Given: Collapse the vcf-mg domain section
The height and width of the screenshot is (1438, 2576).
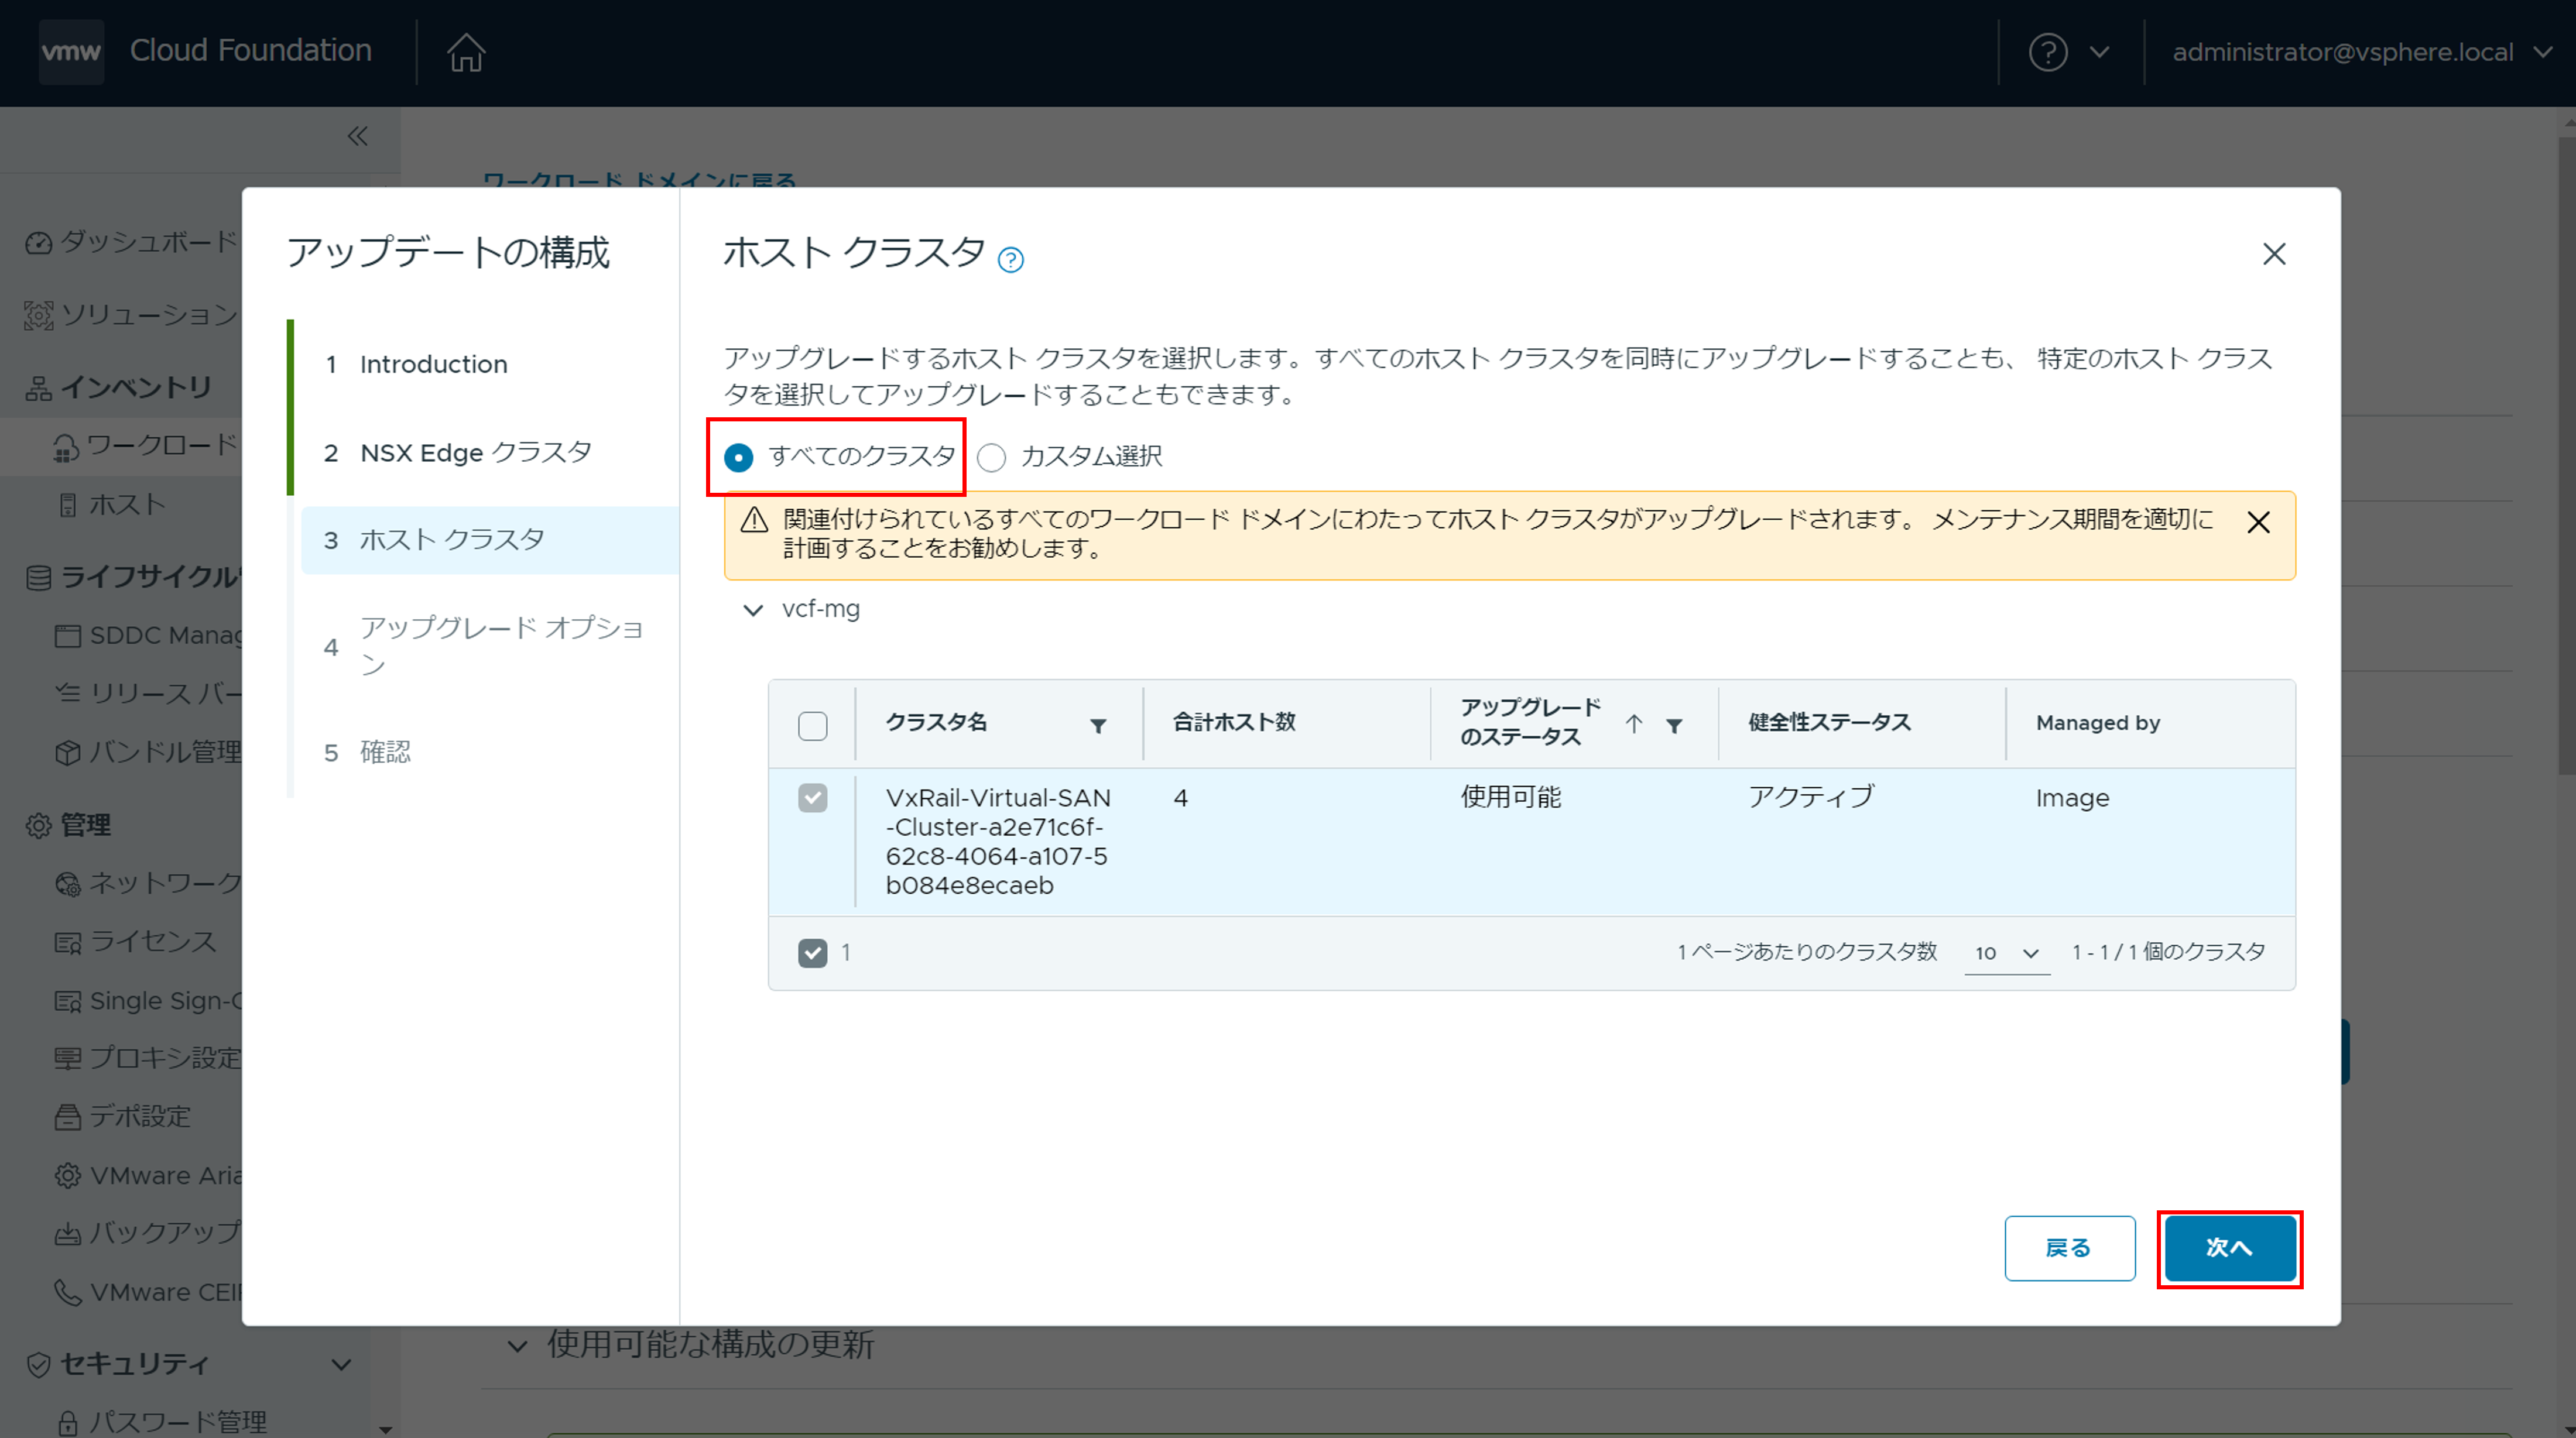Looking at the screenshot, I should (753, 610).
